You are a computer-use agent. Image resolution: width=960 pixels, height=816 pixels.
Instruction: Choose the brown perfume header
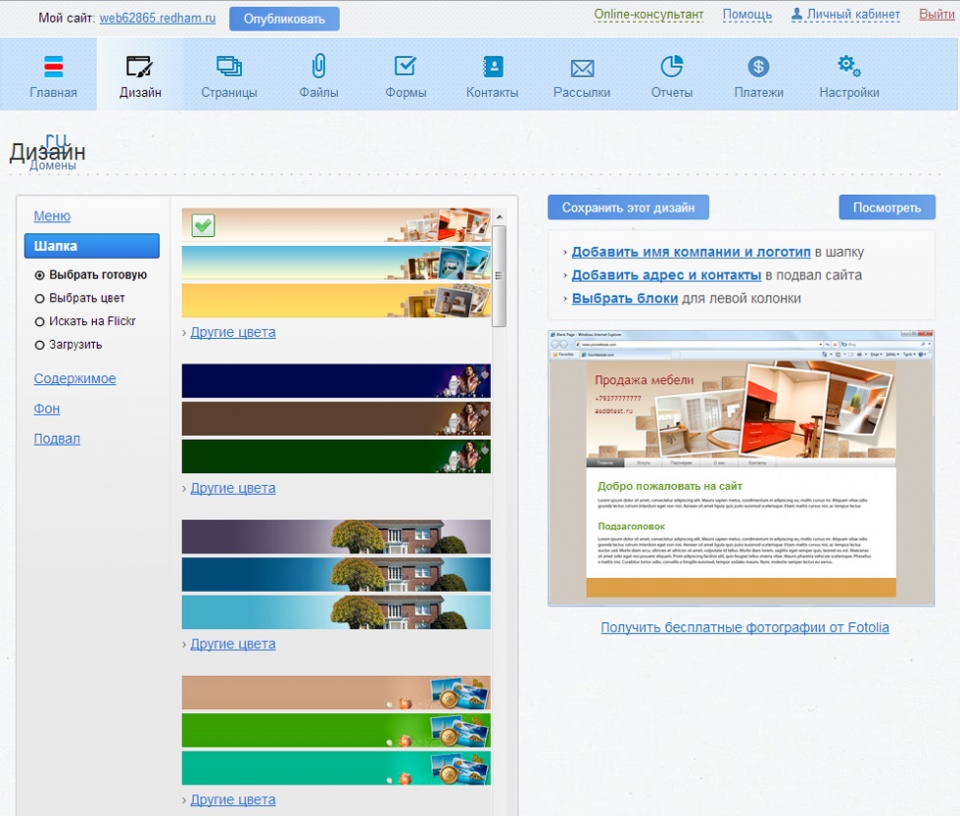tap(336, 419)
